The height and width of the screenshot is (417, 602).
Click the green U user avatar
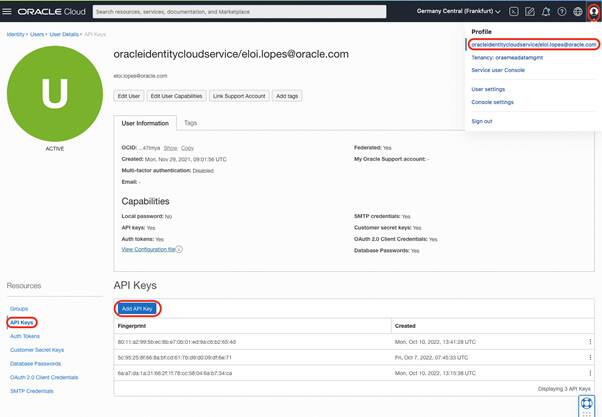point(55,94)
